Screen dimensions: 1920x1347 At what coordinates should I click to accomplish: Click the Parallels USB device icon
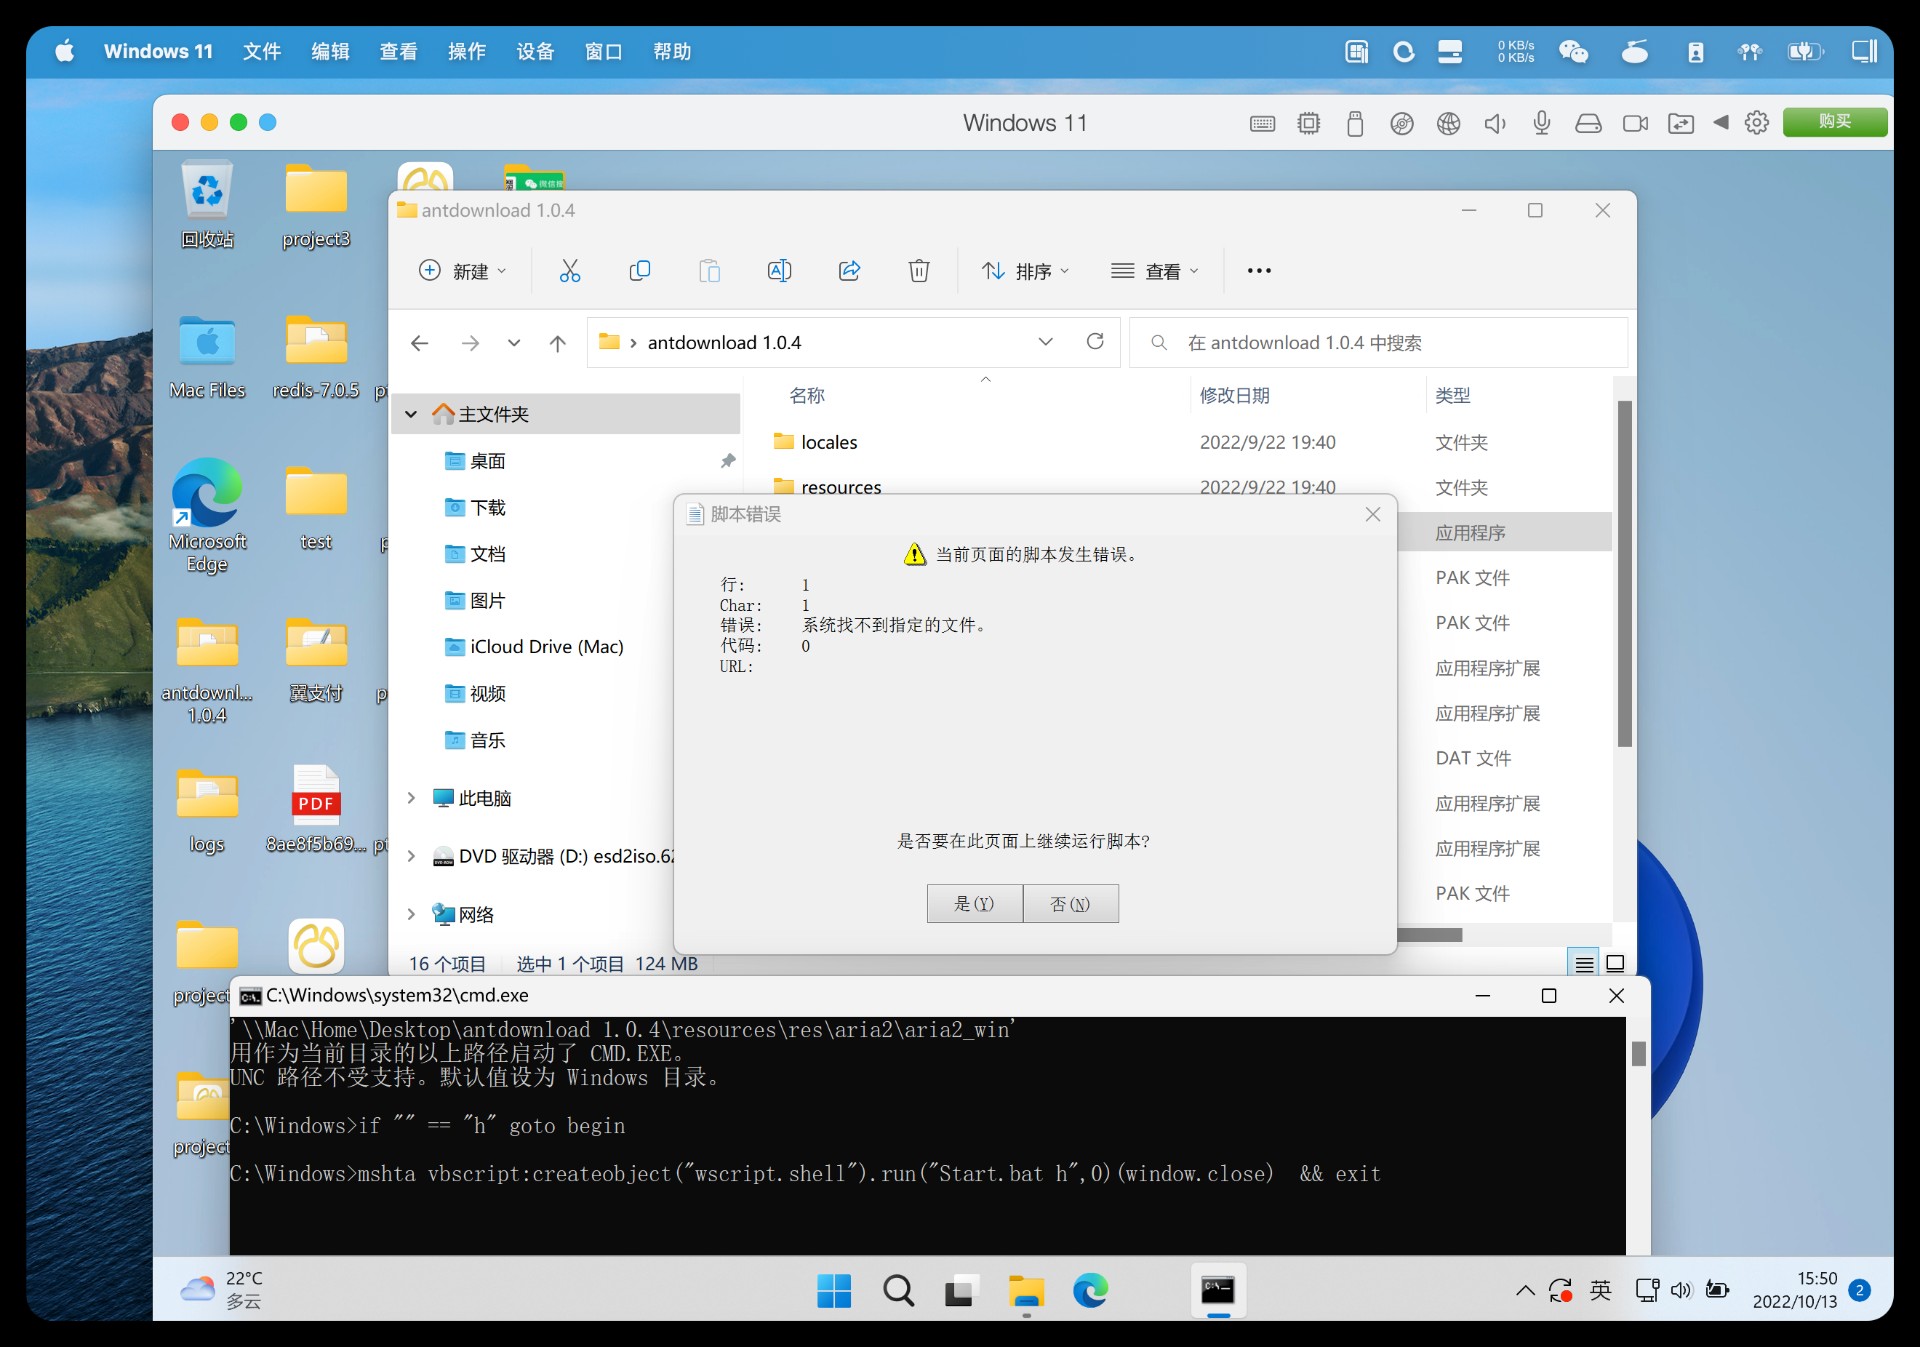[1355, 123]
